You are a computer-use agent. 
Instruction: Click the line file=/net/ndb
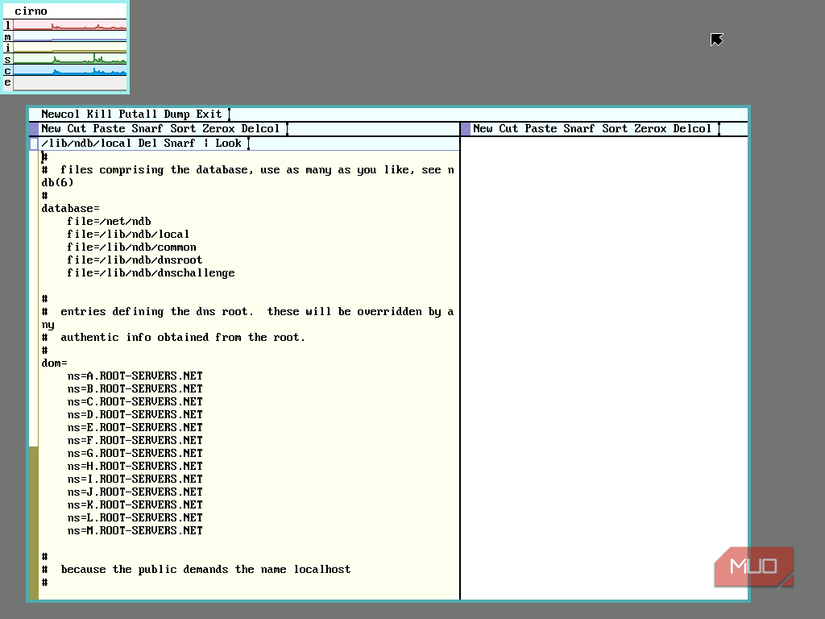109,221
